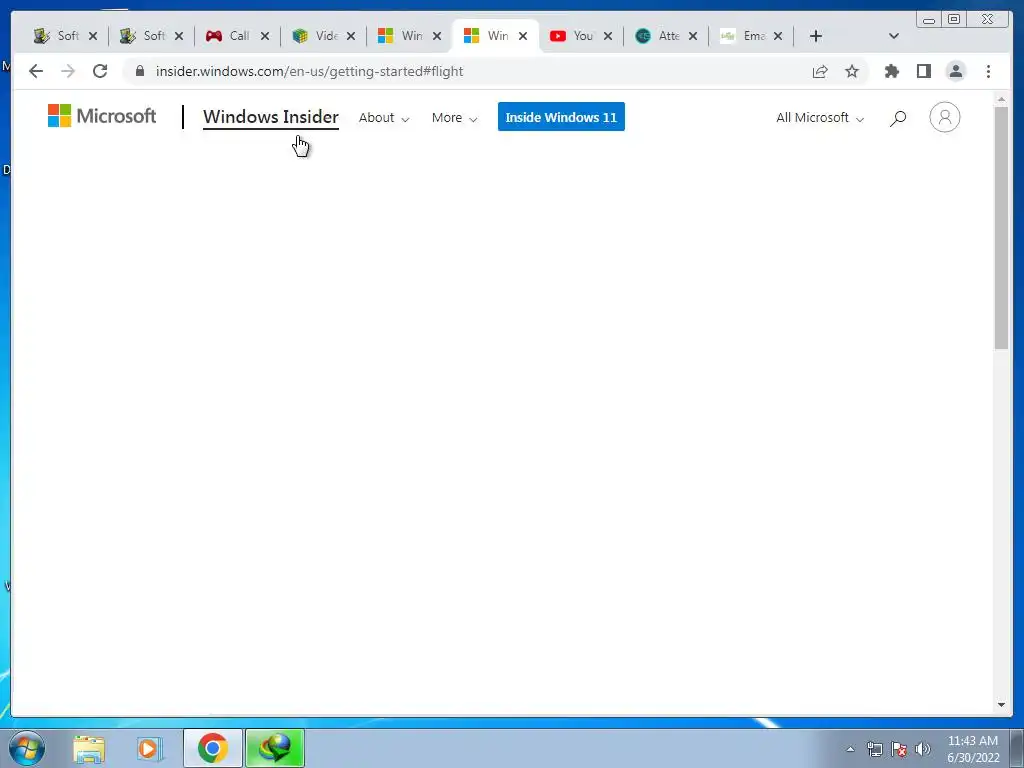
Task: Click the Windows Insider link
Action: click(x=270, y=117)
